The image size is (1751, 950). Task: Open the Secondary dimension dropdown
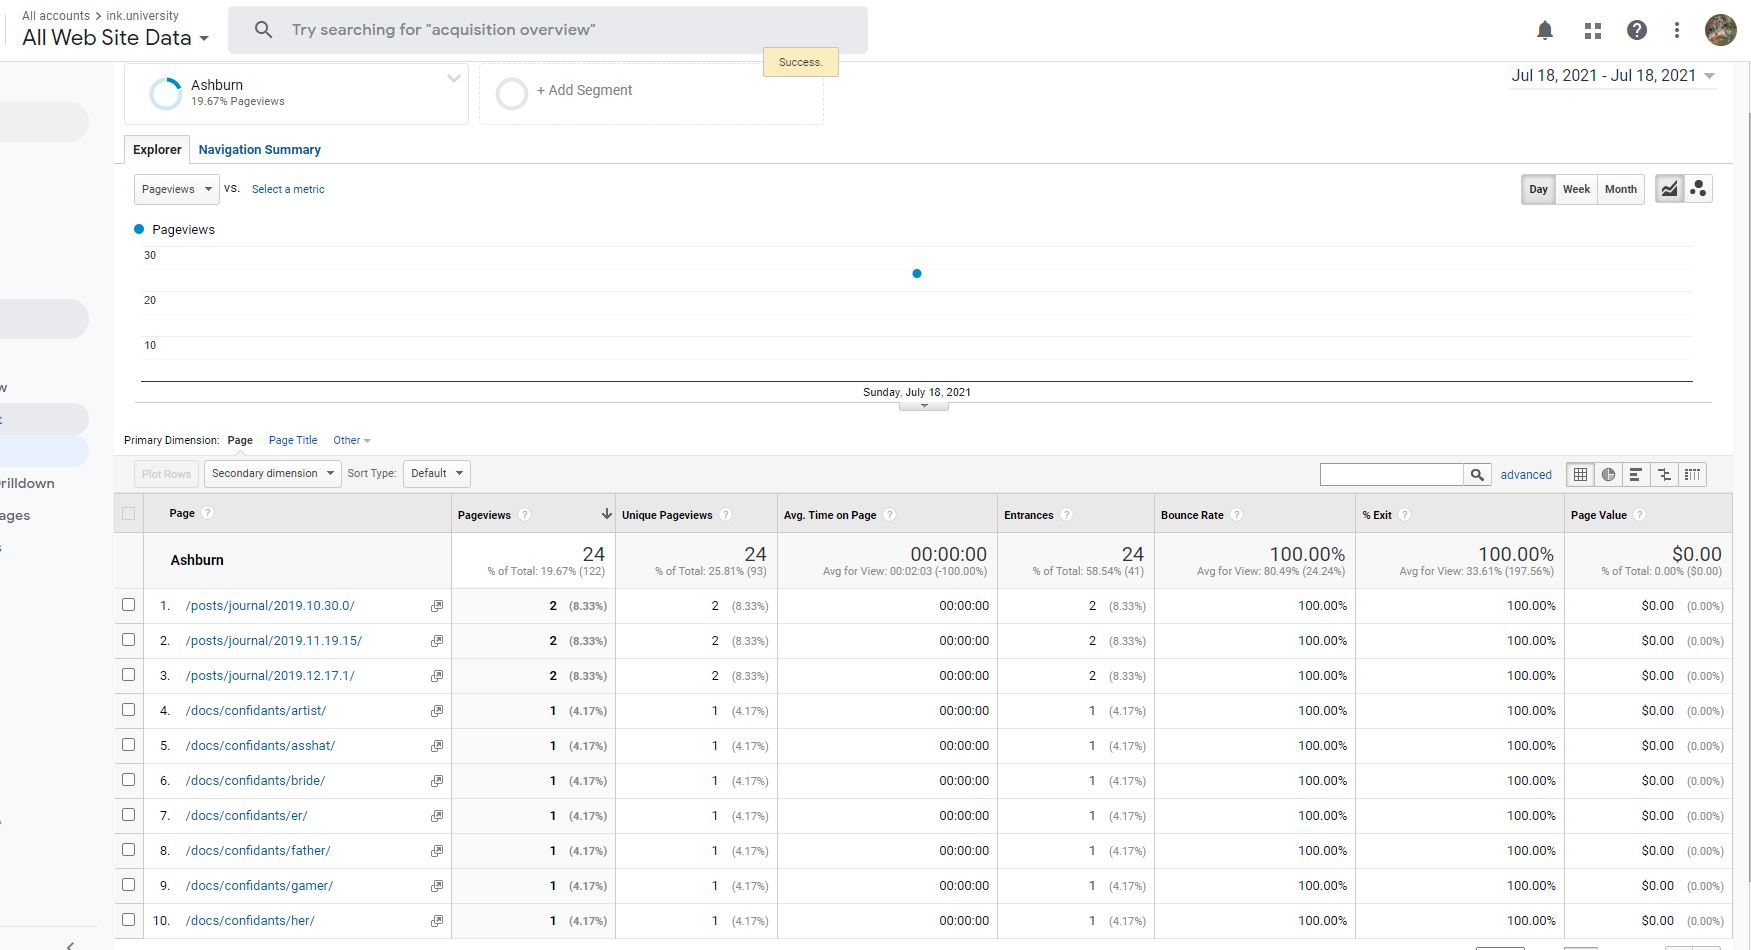[272, 474]
